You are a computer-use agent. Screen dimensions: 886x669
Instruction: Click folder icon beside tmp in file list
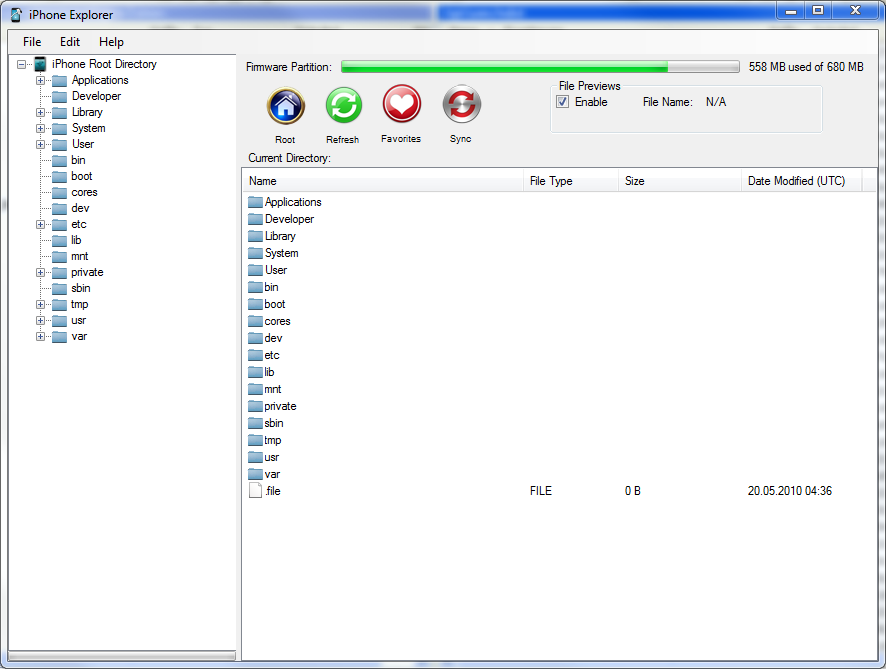coord(255,440)
